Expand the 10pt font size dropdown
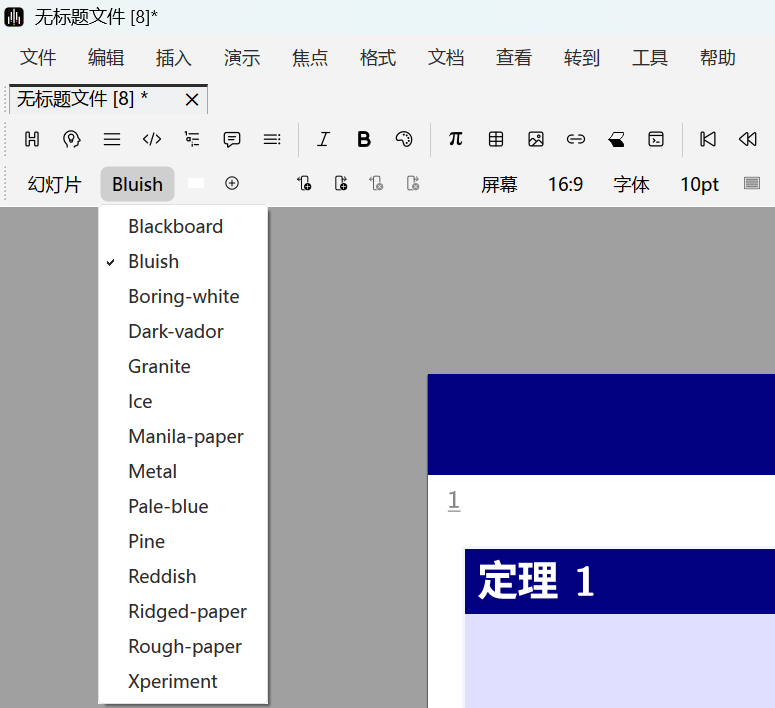The height and width of the screenshot is (708, 775). (699, 184)
